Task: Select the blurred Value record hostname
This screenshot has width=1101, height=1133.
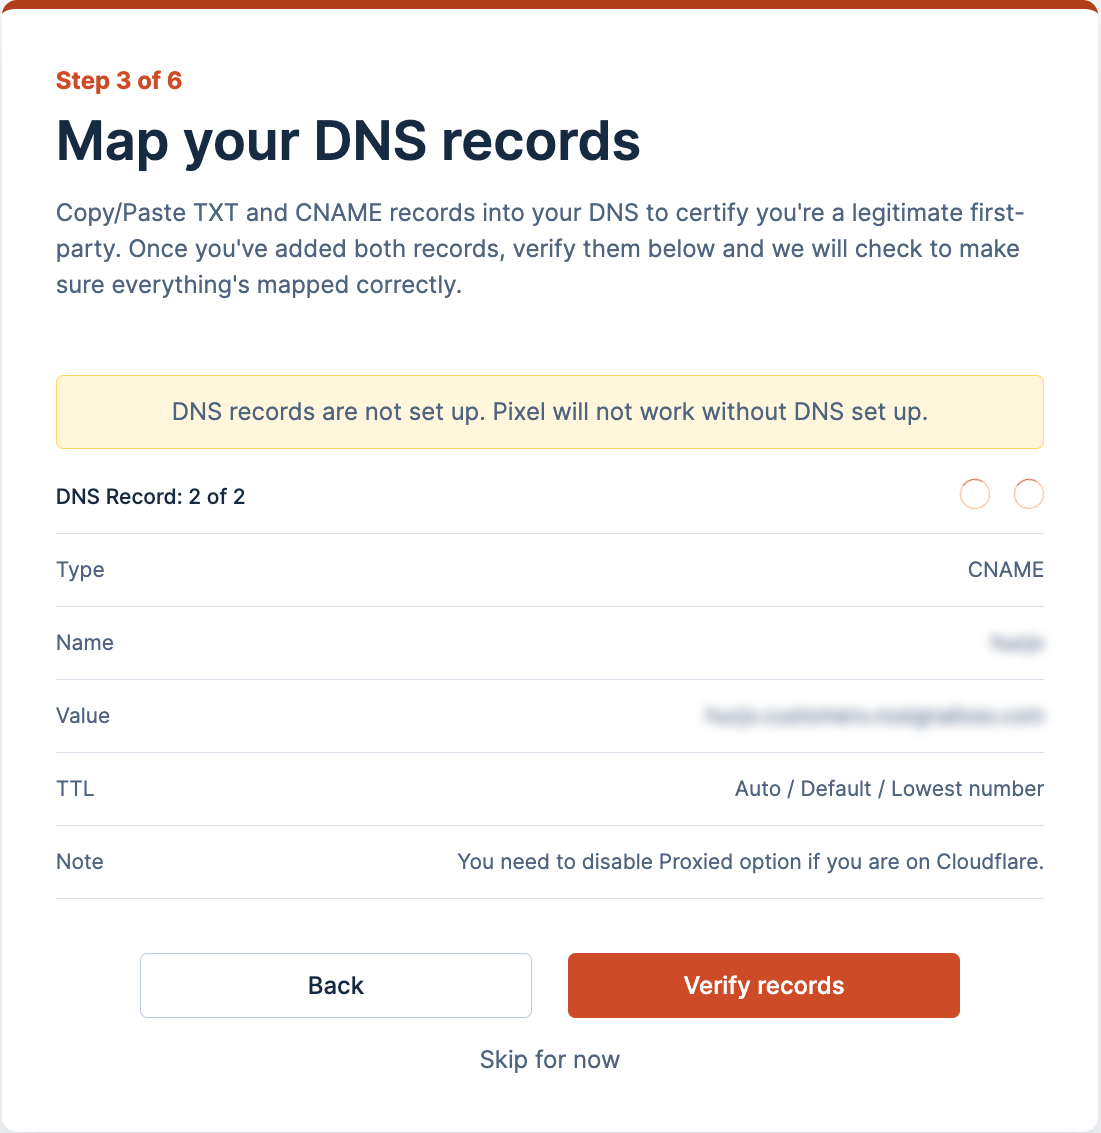Action: pyautogui.click(x=874, y=716)
